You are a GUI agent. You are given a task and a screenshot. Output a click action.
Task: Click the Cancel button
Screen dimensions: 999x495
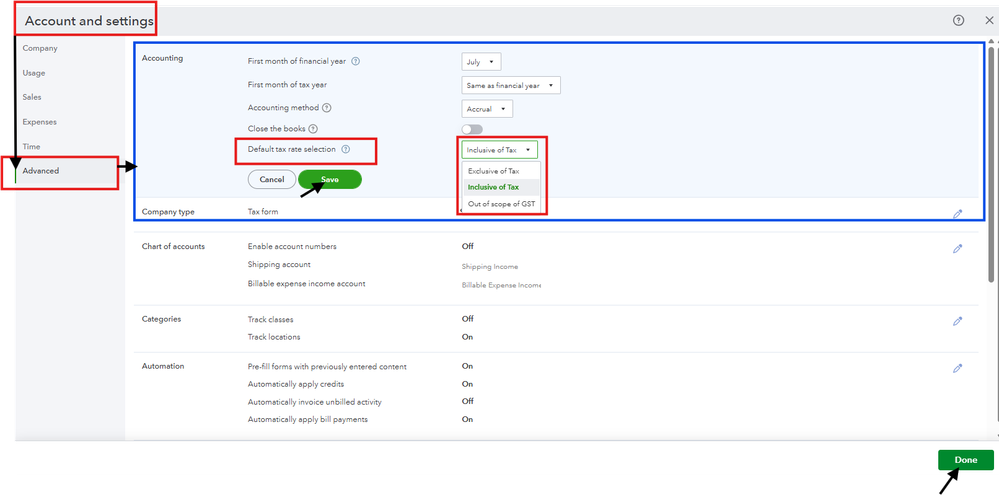click(x=271, y=180)
